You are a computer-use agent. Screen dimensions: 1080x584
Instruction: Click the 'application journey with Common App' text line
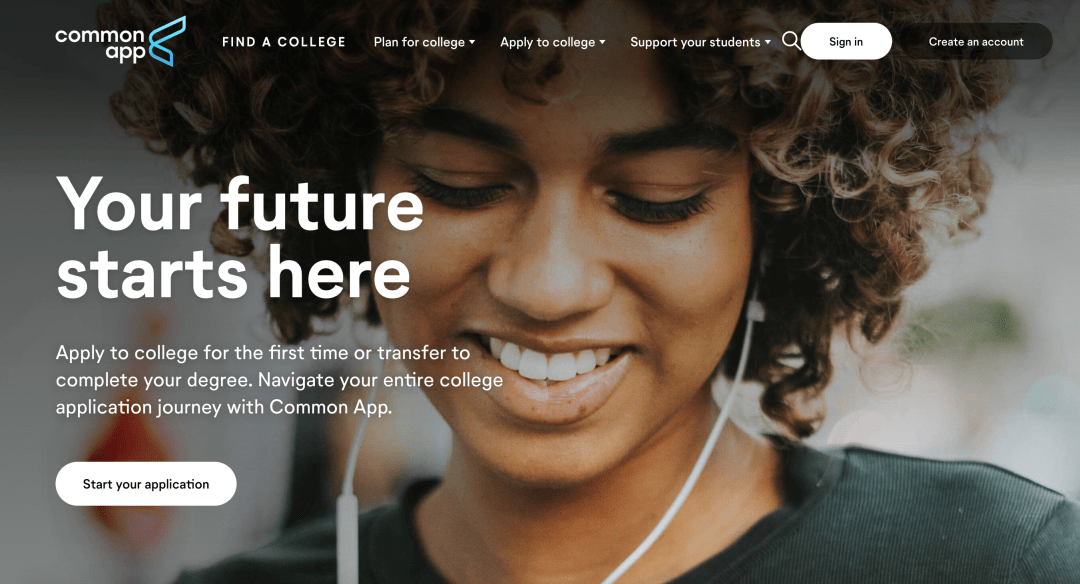point(224,407)
